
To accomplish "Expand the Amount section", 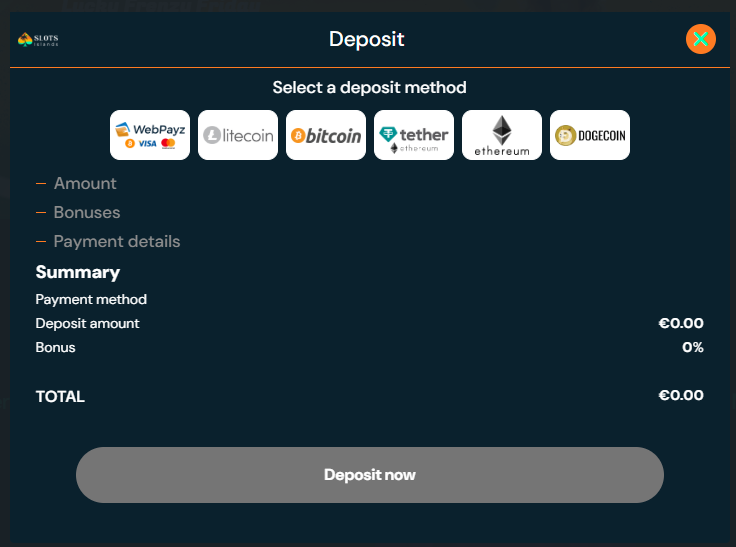I will pos(84,183).
